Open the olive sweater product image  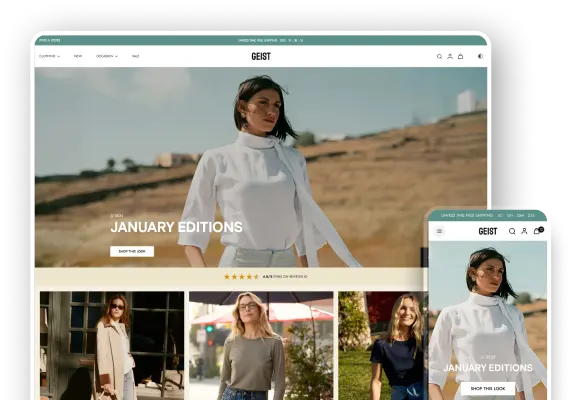(x=261, y=345)
